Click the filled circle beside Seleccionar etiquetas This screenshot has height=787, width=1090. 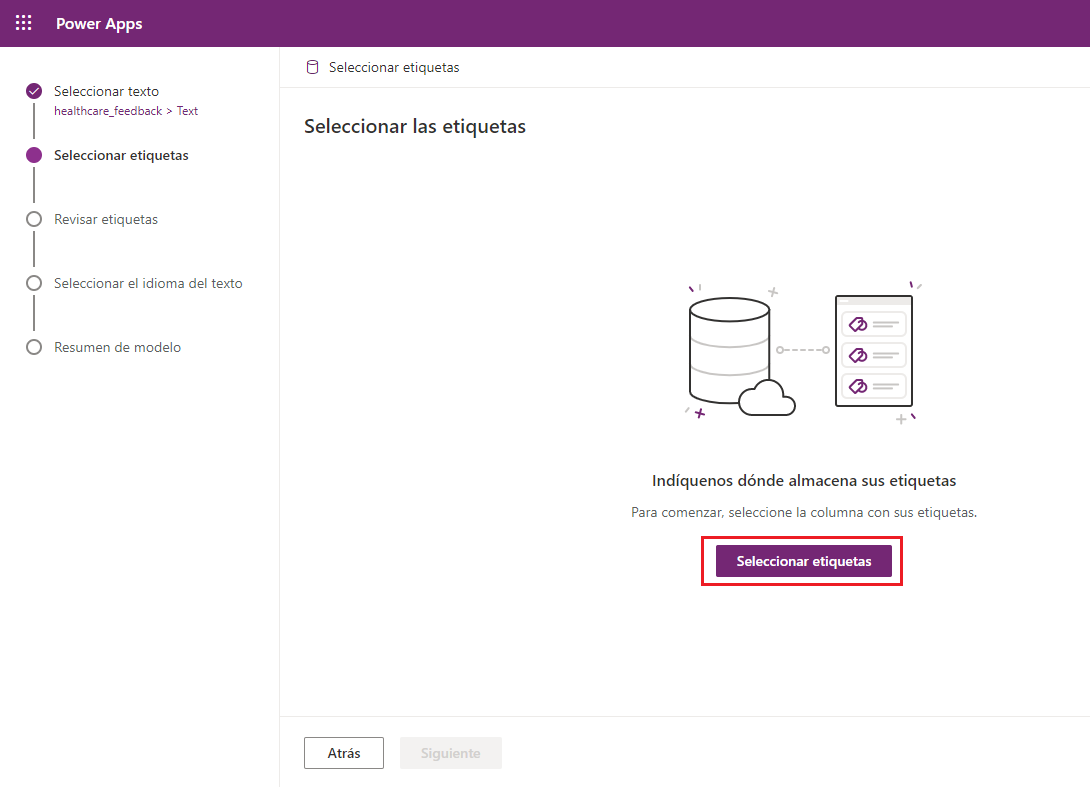coord(33,155)
